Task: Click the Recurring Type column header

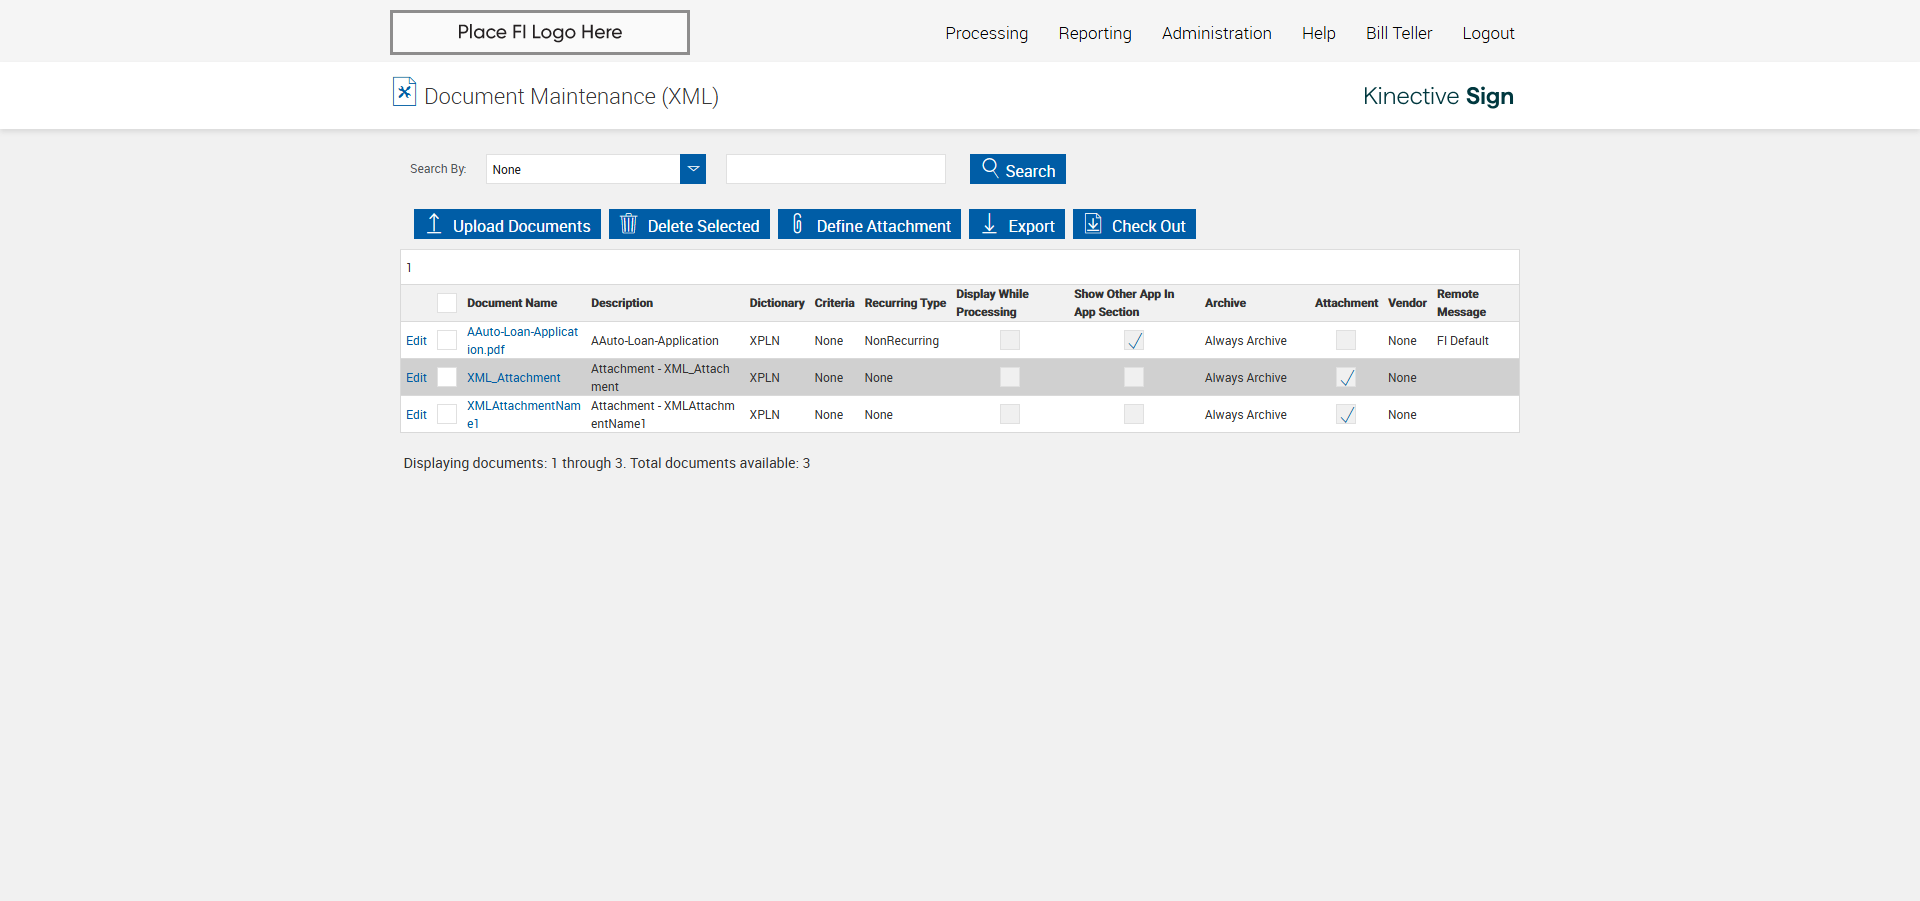Action: click(905, 303)
